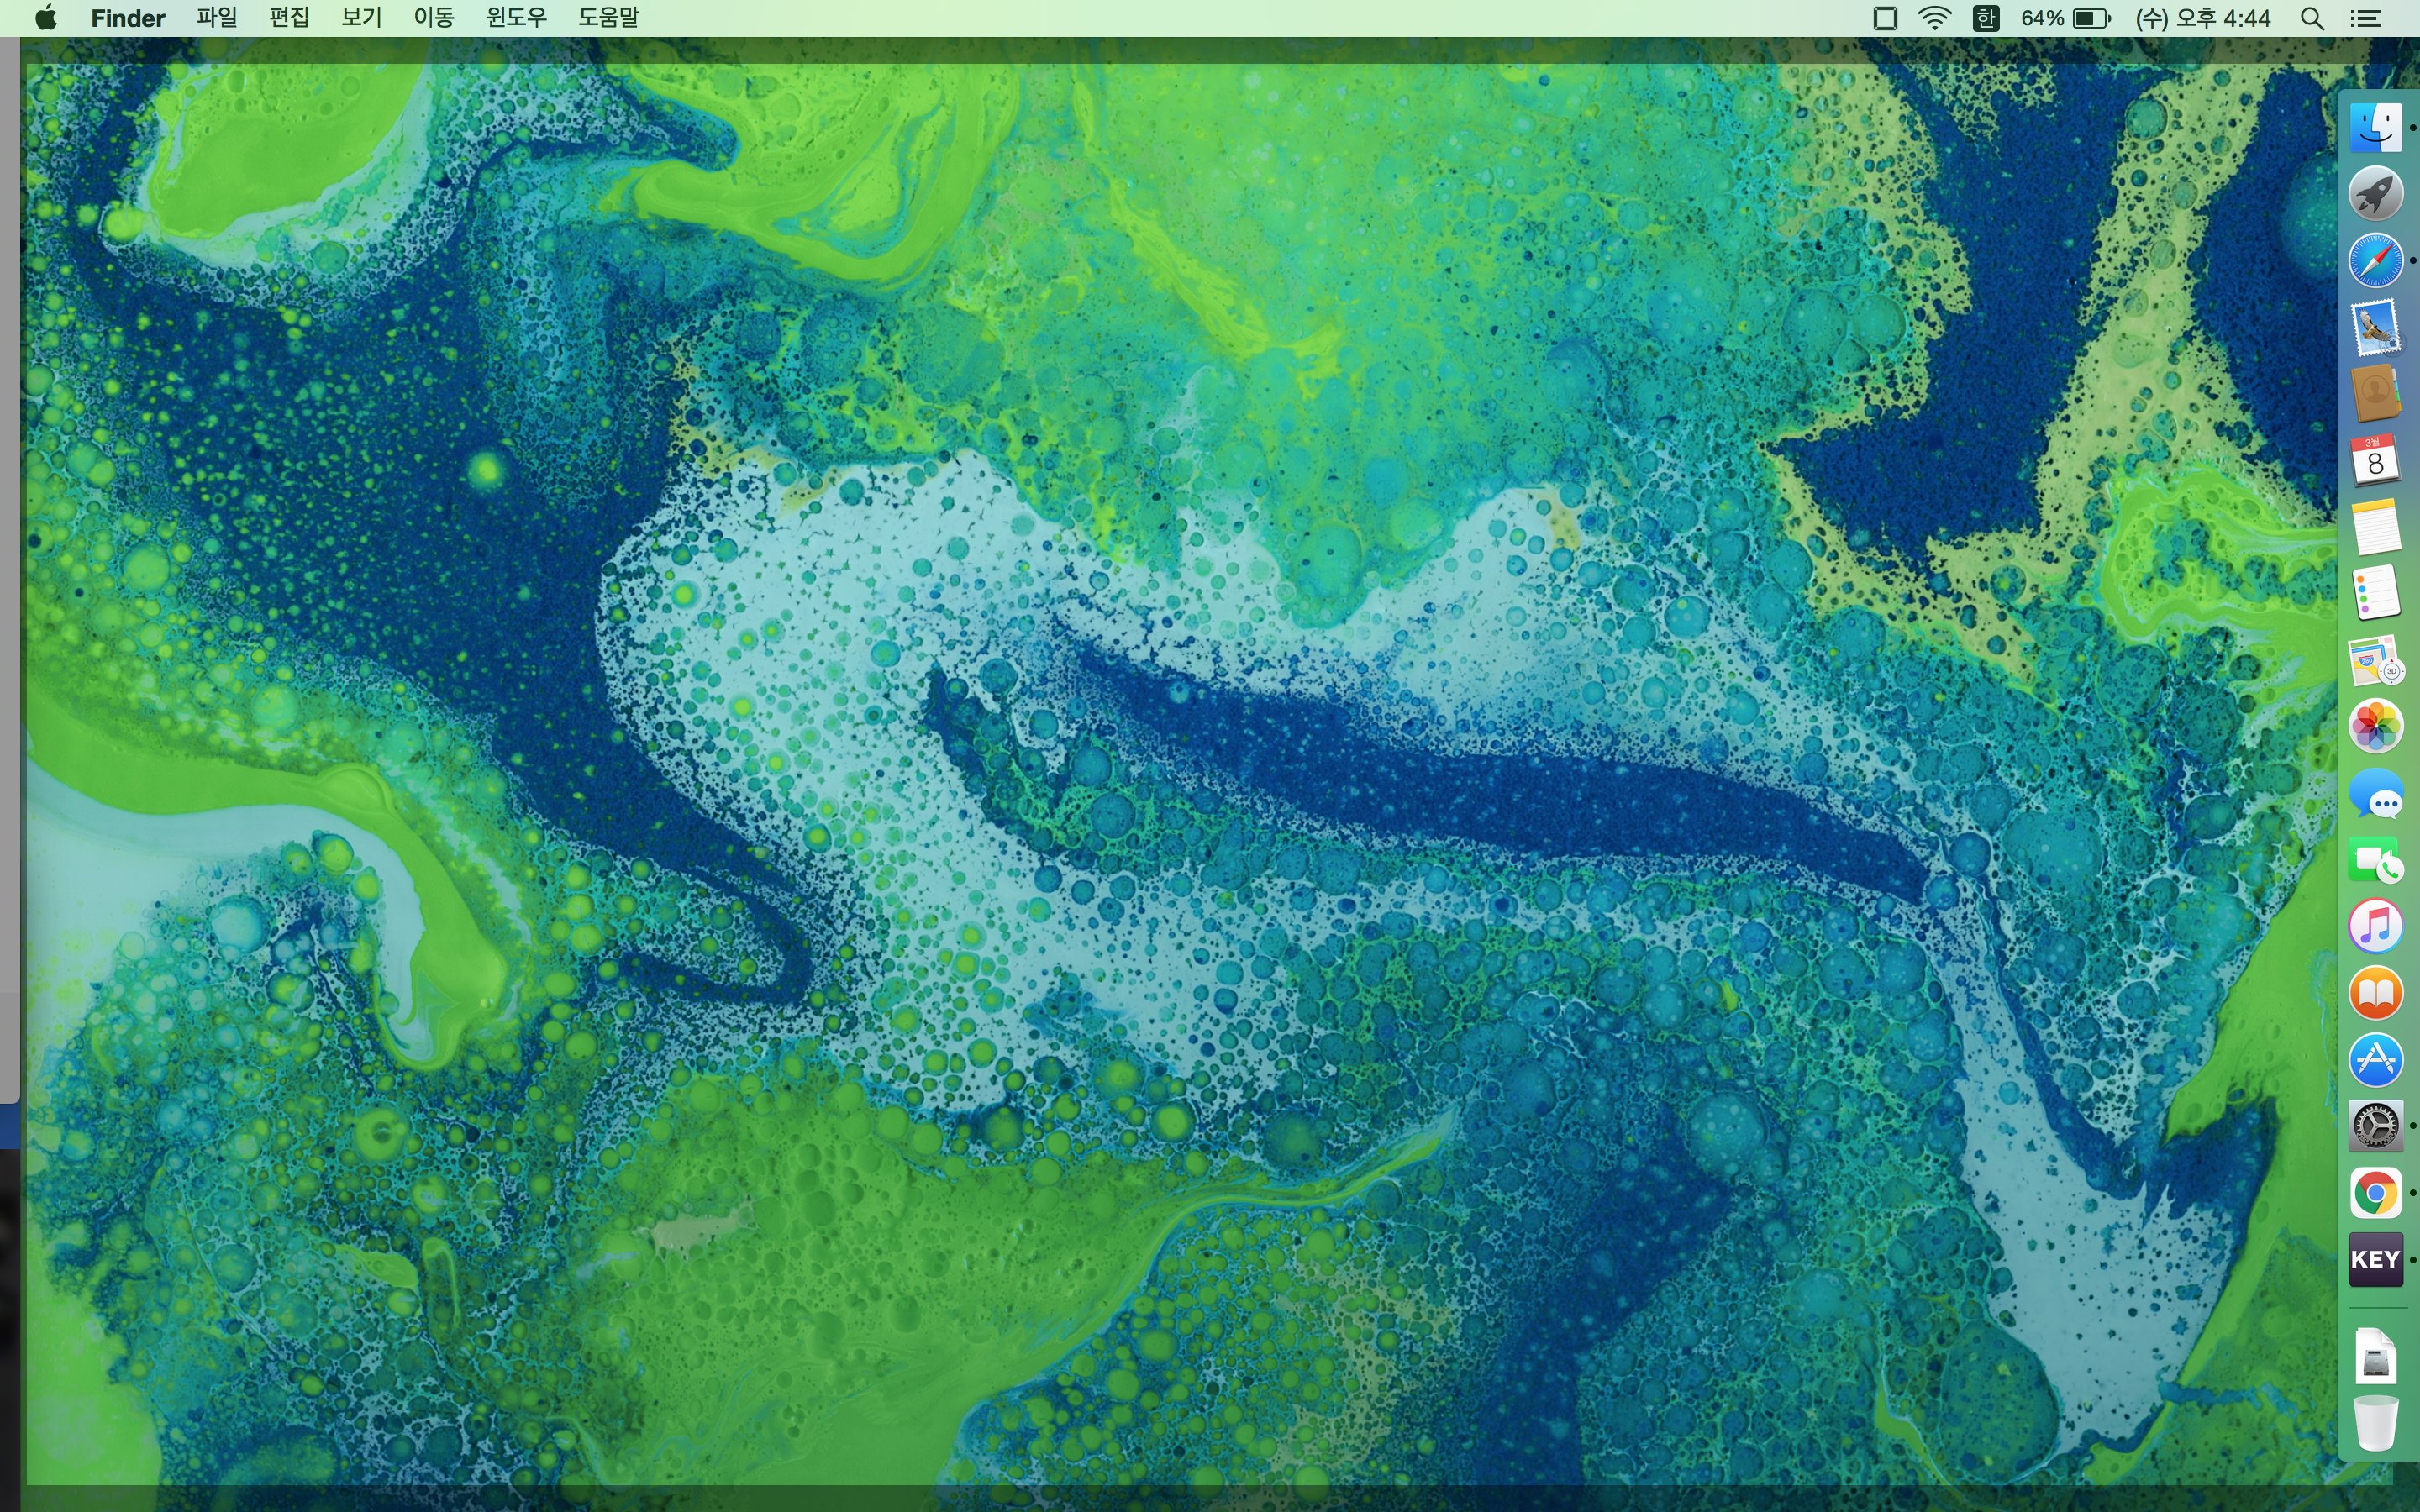Open the Wi-Fi status menu
Image resolution: width=2420 pixels, height=1512 pixels.
click(1935, 18)
